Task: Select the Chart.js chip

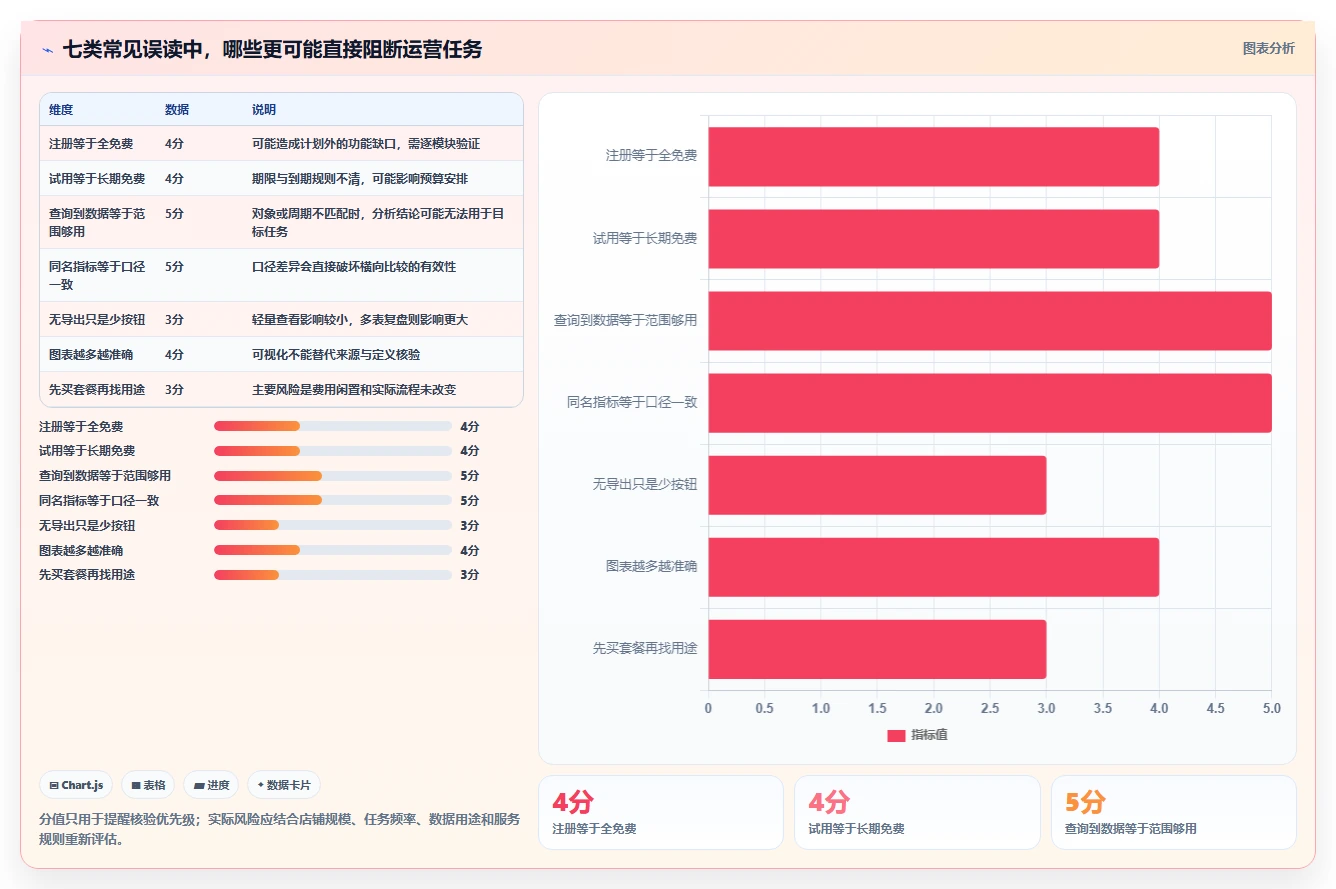Action: click(x=76, y=785)
